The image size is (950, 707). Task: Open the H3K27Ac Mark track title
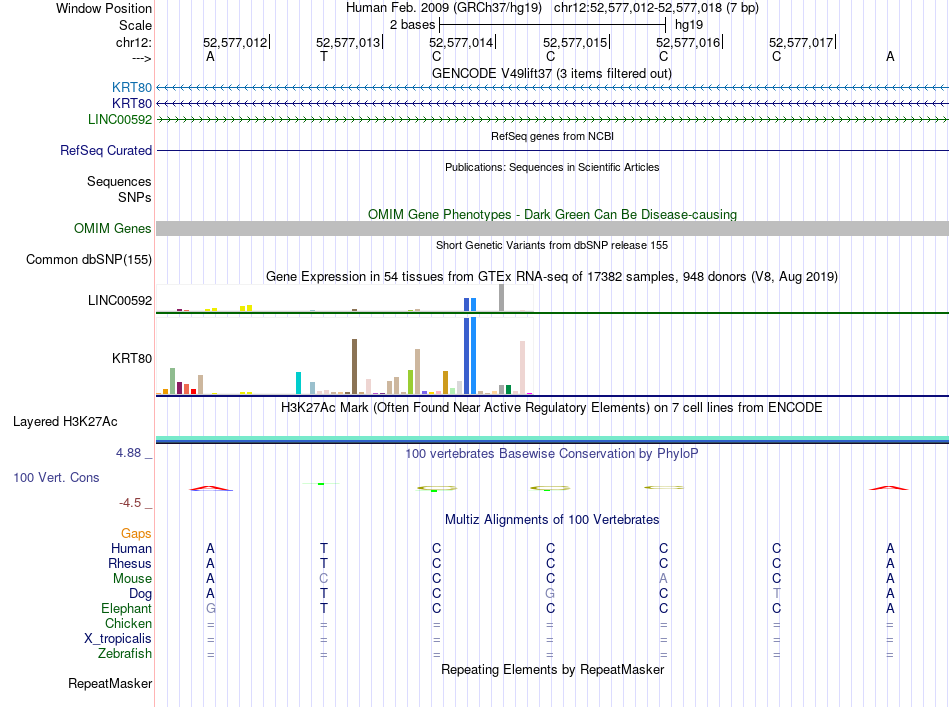(552, 407)
